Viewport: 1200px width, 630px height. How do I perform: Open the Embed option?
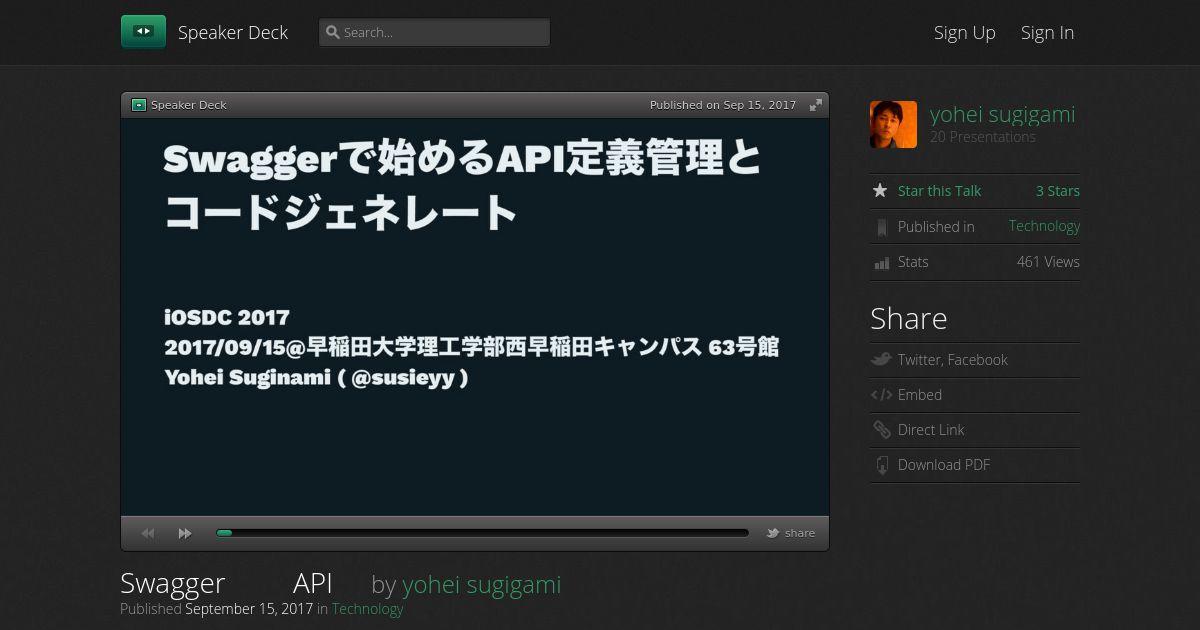pyautogui.click(x=920, y=395)
